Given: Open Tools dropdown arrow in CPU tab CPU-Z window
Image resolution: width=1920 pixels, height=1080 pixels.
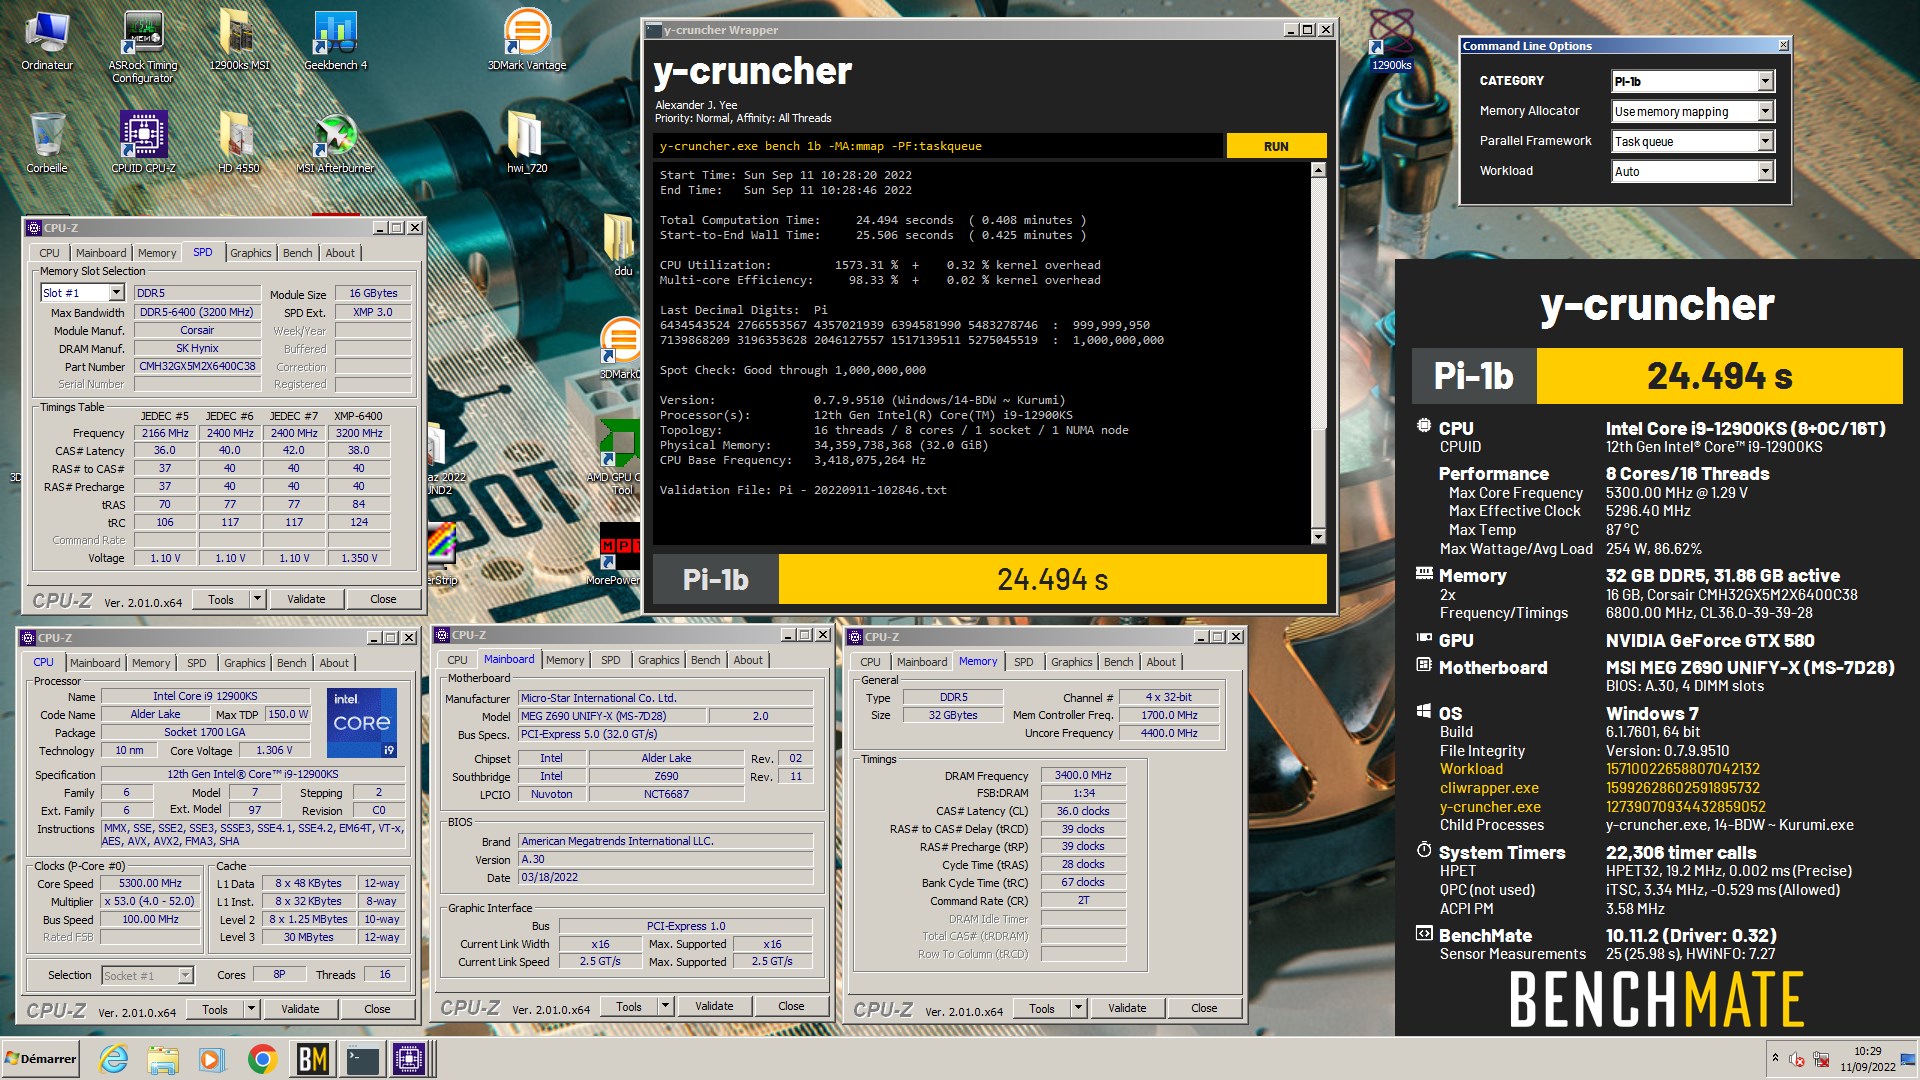Looking at the screenshot, I should 251,1009.
